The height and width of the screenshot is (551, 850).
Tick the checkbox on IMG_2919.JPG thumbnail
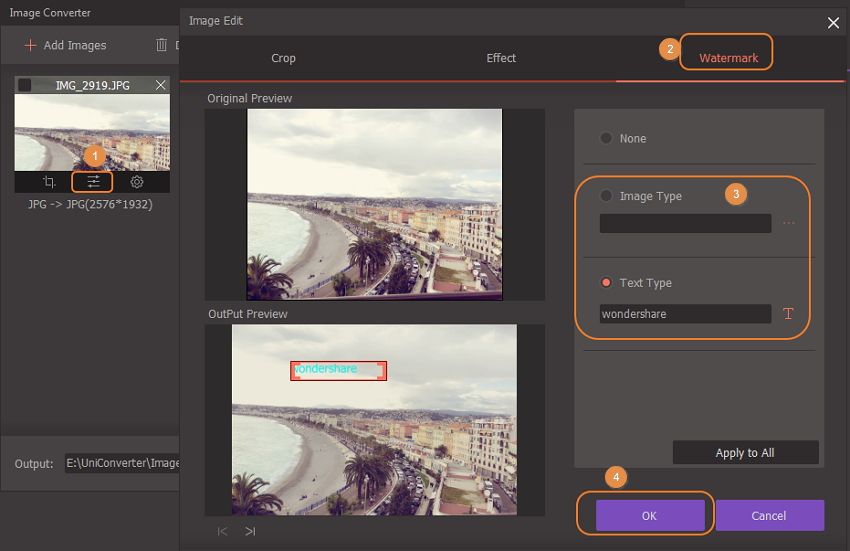pyautogui.click(x=25, y=86)
